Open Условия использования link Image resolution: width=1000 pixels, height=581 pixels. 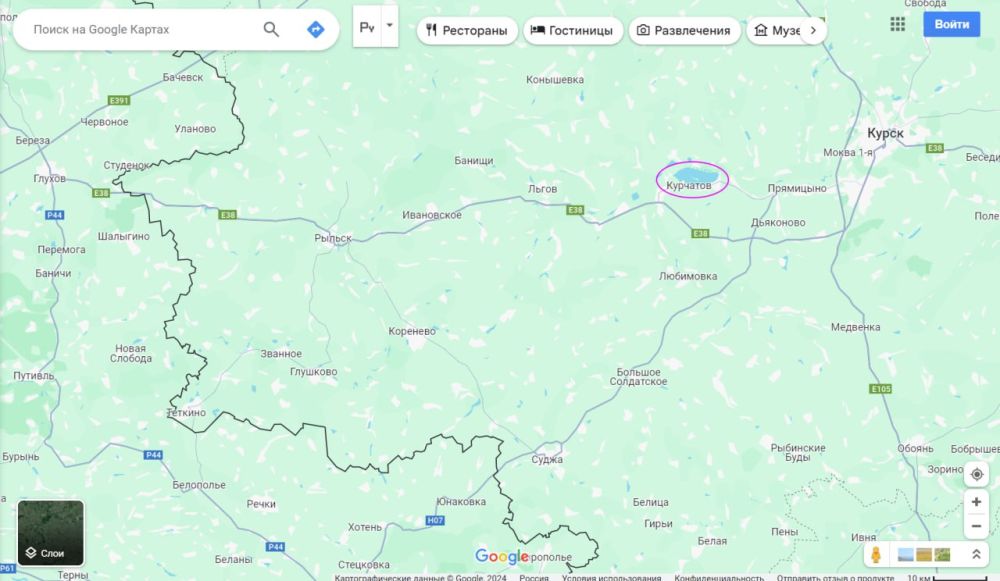[x=611, y=577]
